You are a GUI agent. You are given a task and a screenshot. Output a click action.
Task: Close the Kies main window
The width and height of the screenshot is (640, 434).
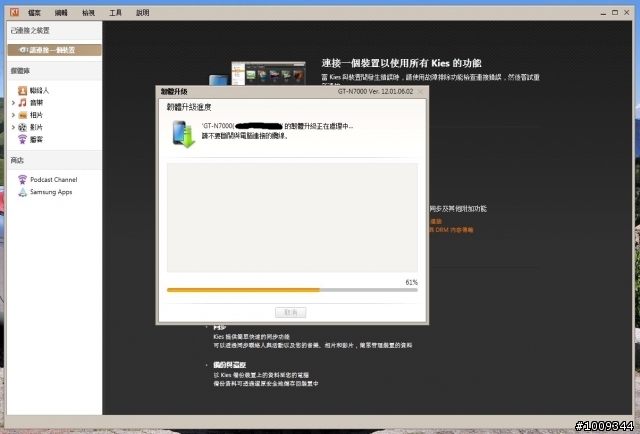click(x=627, y=13)
